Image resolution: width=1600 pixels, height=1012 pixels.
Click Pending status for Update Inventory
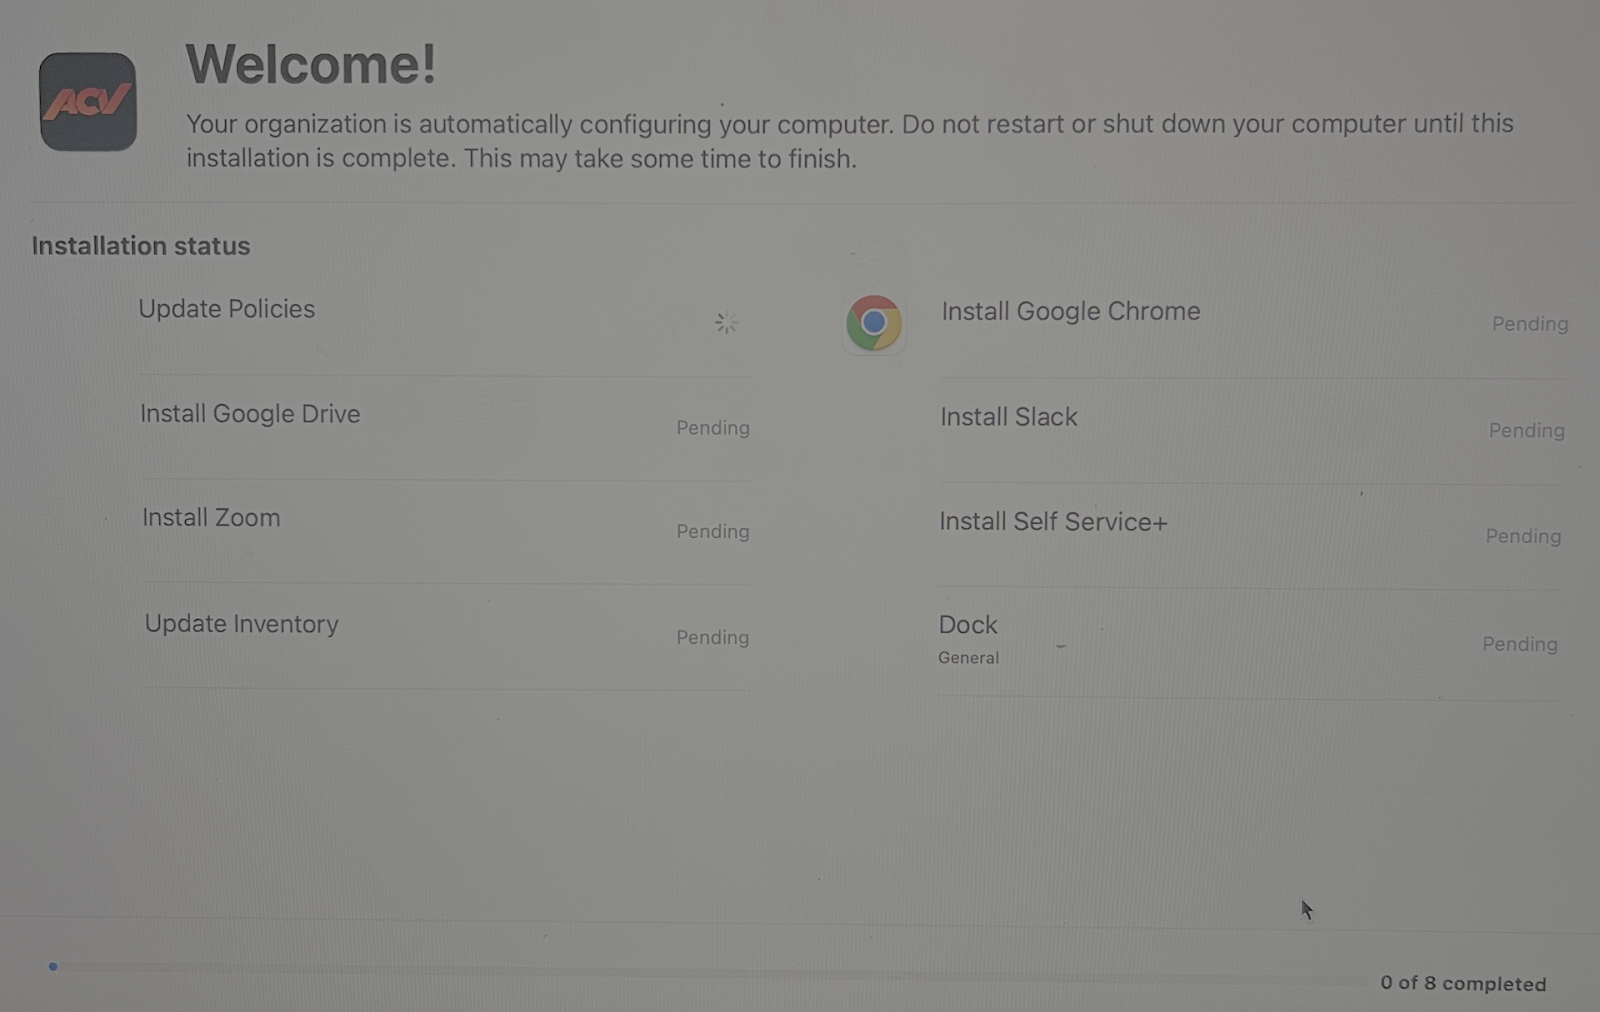[712, 638]
